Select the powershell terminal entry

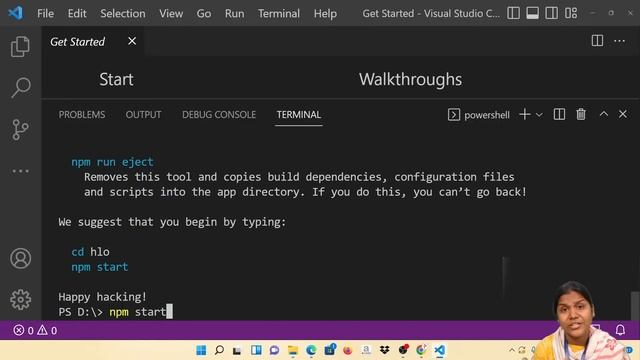coord(478,115)
